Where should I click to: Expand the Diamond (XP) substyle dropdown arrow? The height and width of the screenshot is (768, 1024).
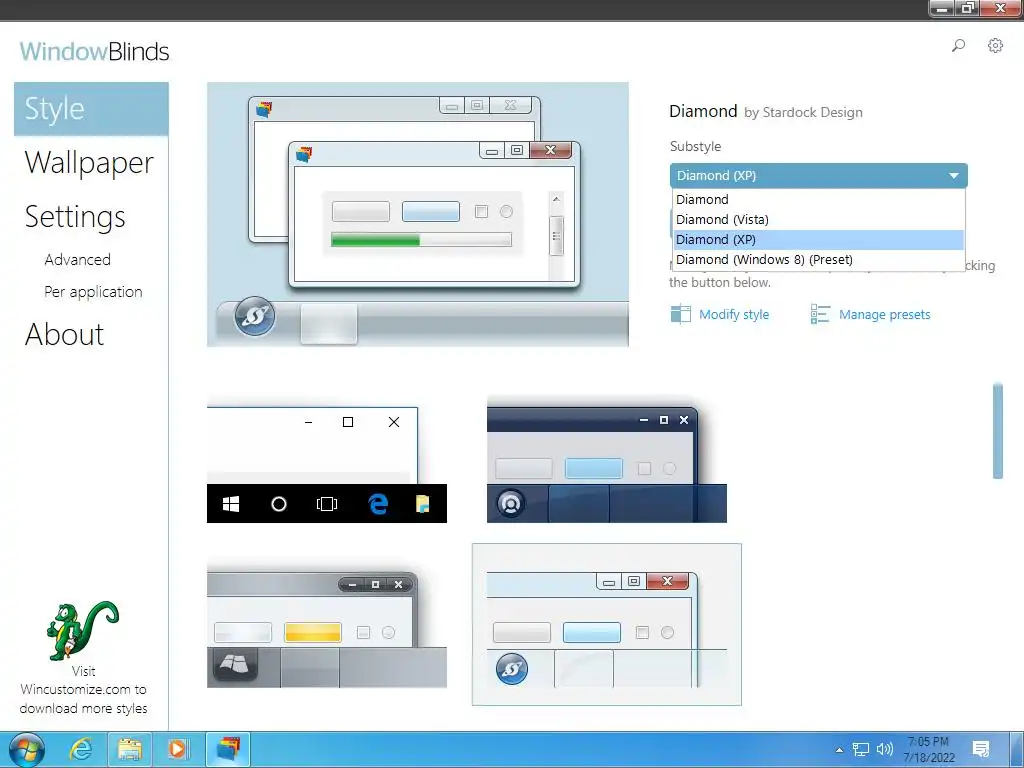click(x=953, y=176)
